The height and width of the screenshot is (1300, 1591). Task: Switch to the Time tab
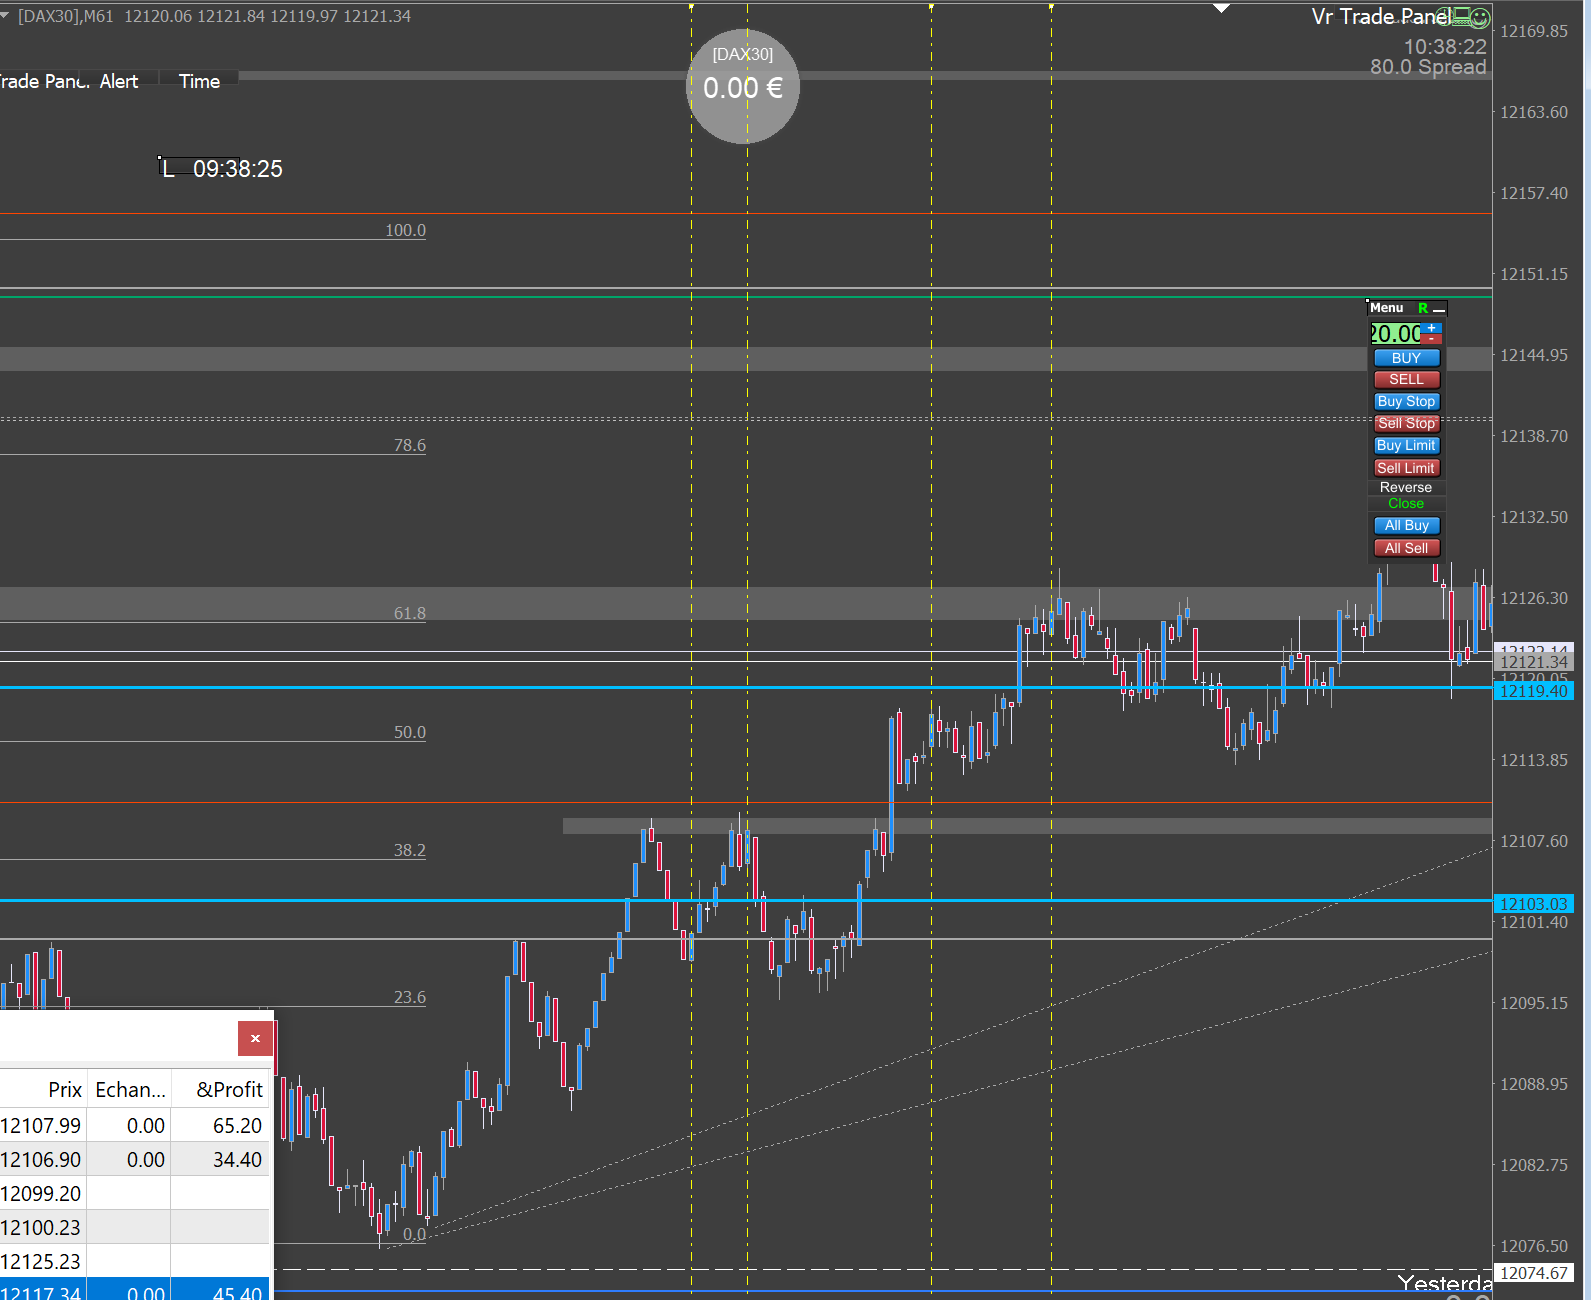click(x=199, y=82)
